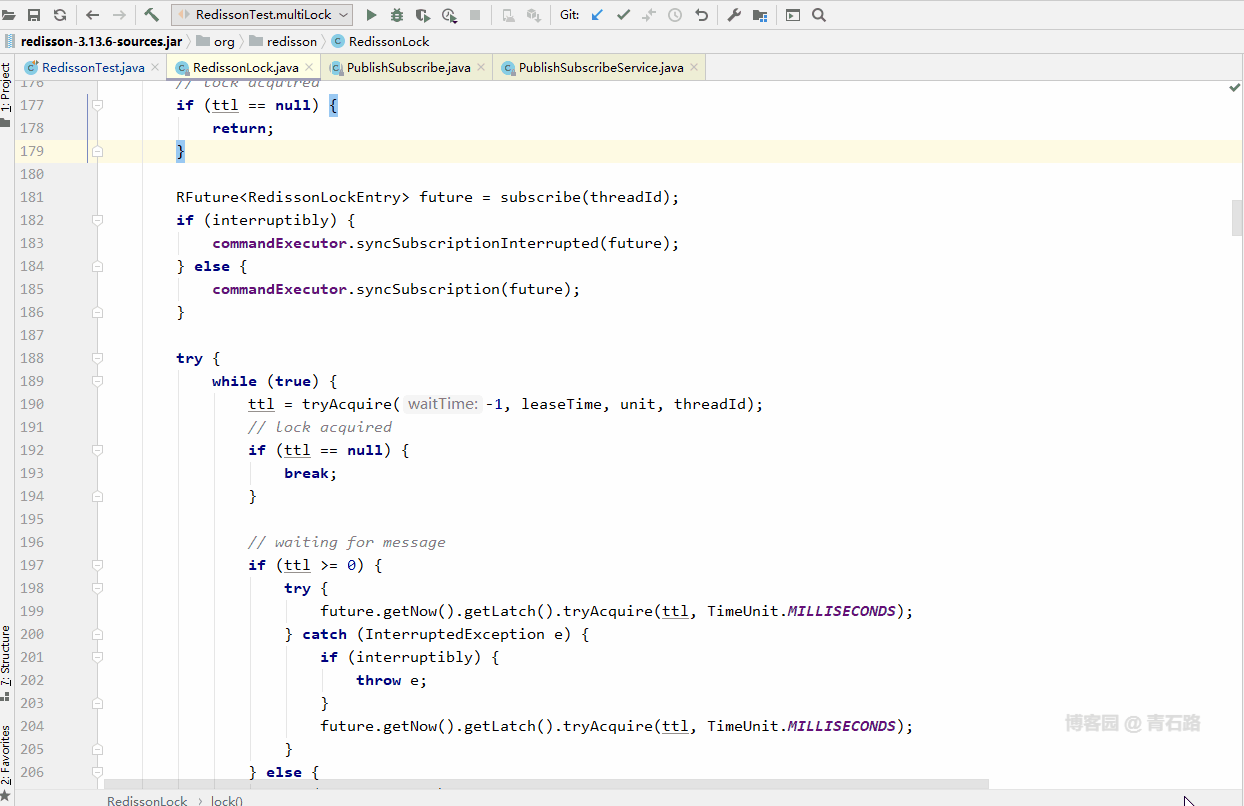
Task: Open the Project tool window
Action: [x=6, y=94]
